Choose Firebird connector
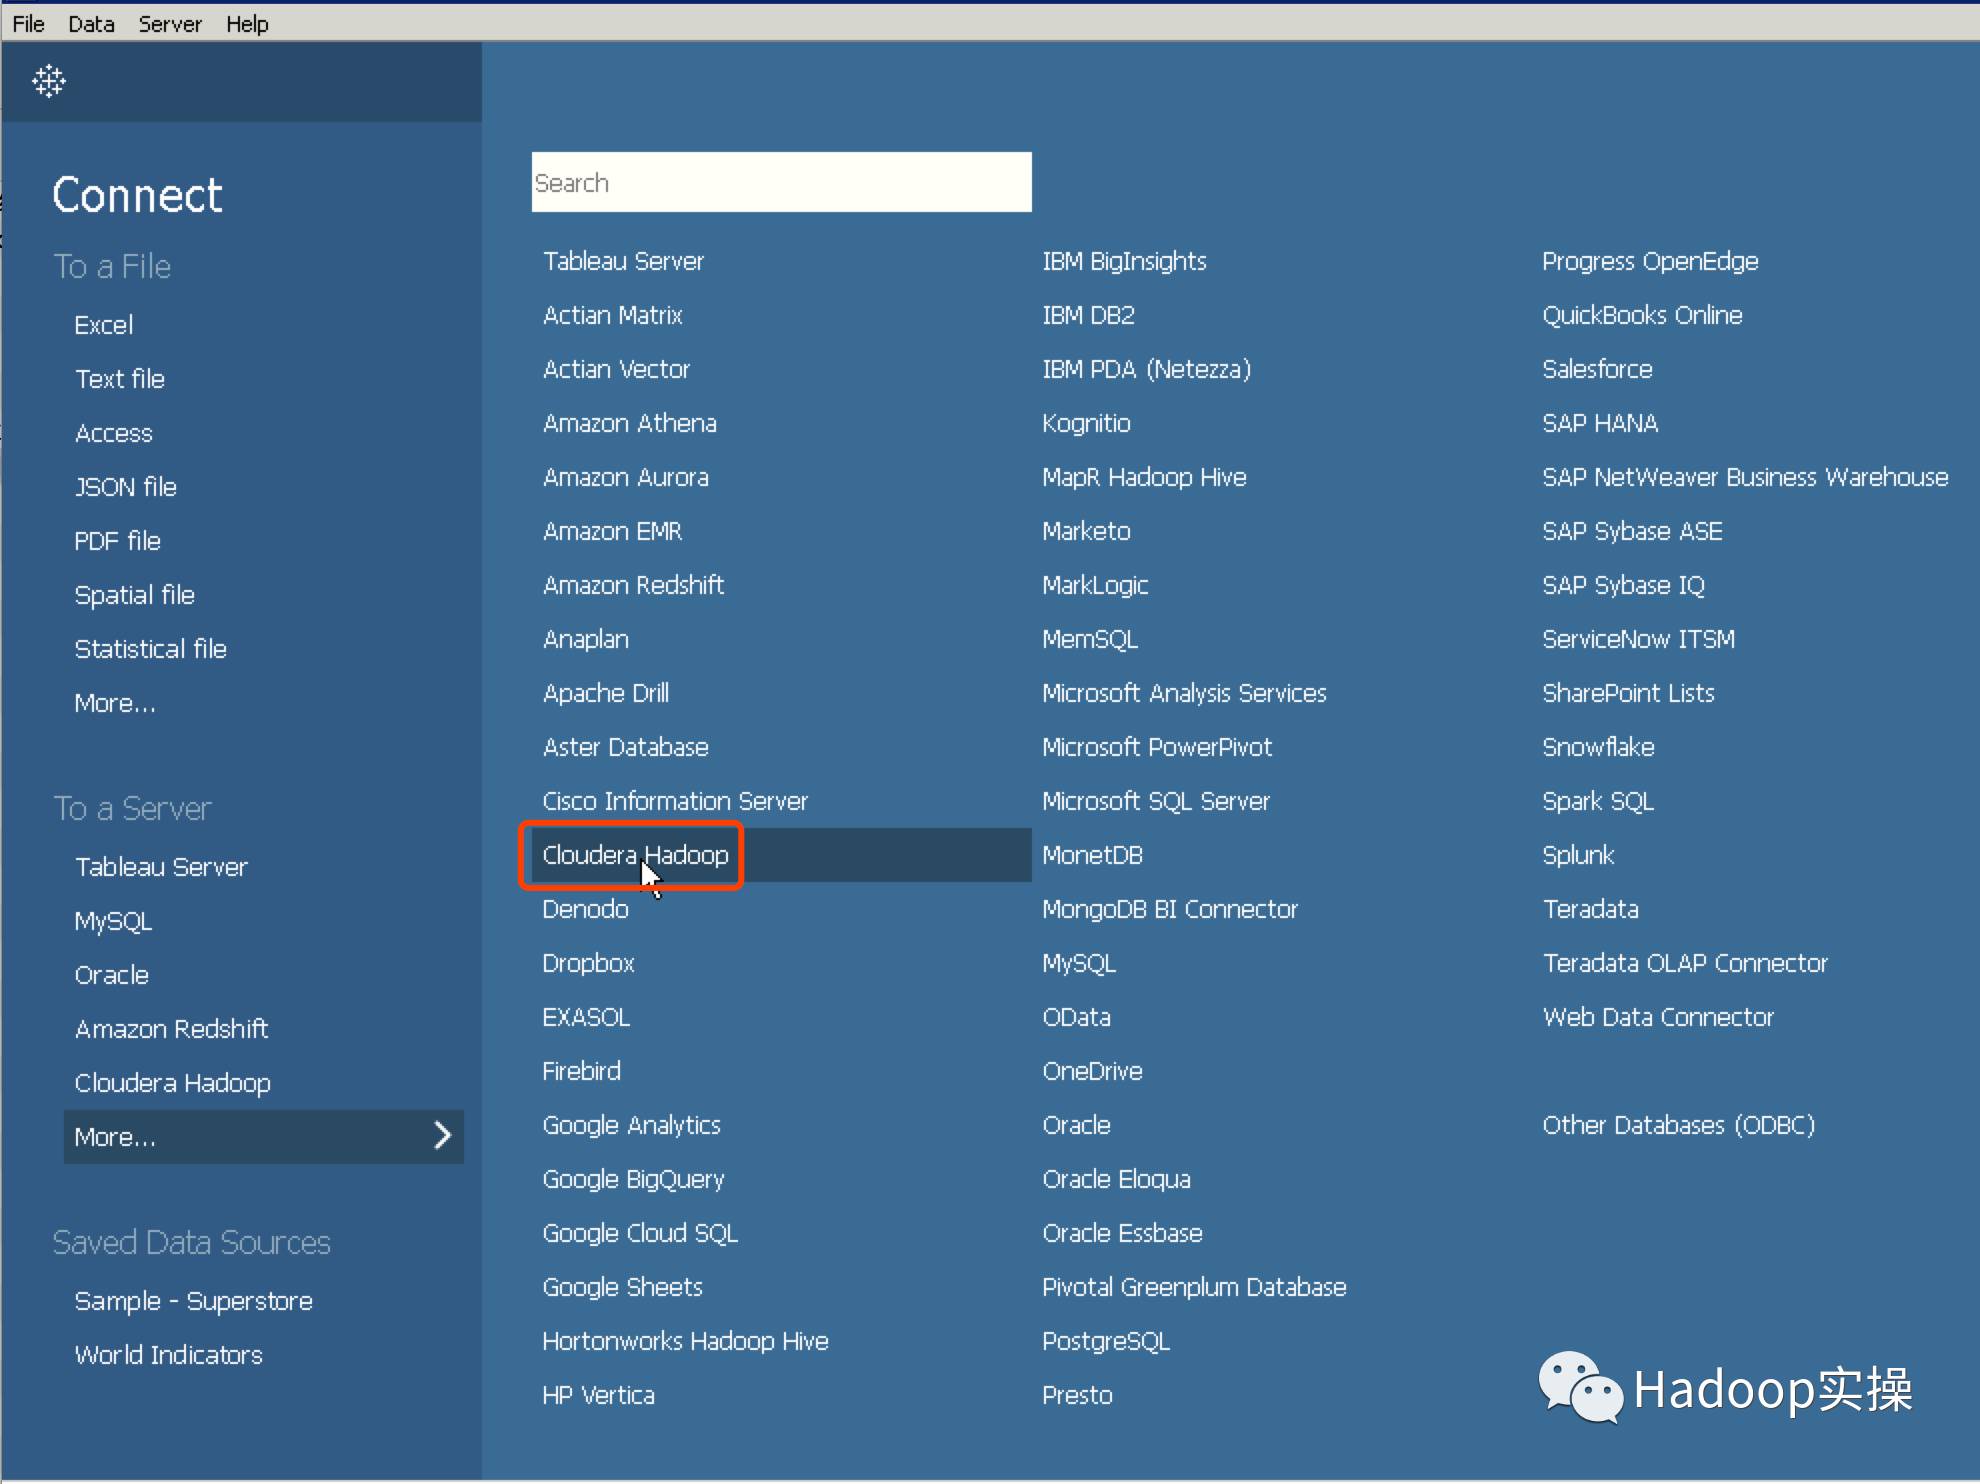 click(581, 1071)
